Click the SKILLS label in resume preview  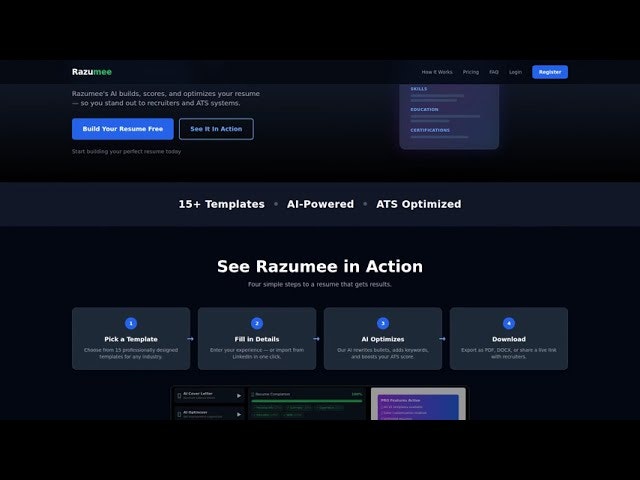click(x=419, y=89)
